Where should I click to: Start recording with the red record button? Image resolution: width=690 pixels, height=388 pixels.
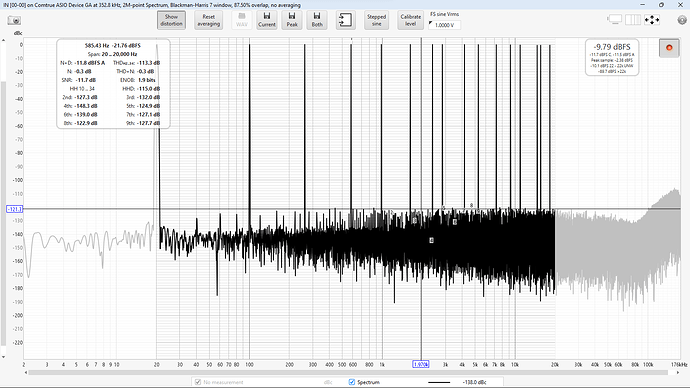coord(669,48)
